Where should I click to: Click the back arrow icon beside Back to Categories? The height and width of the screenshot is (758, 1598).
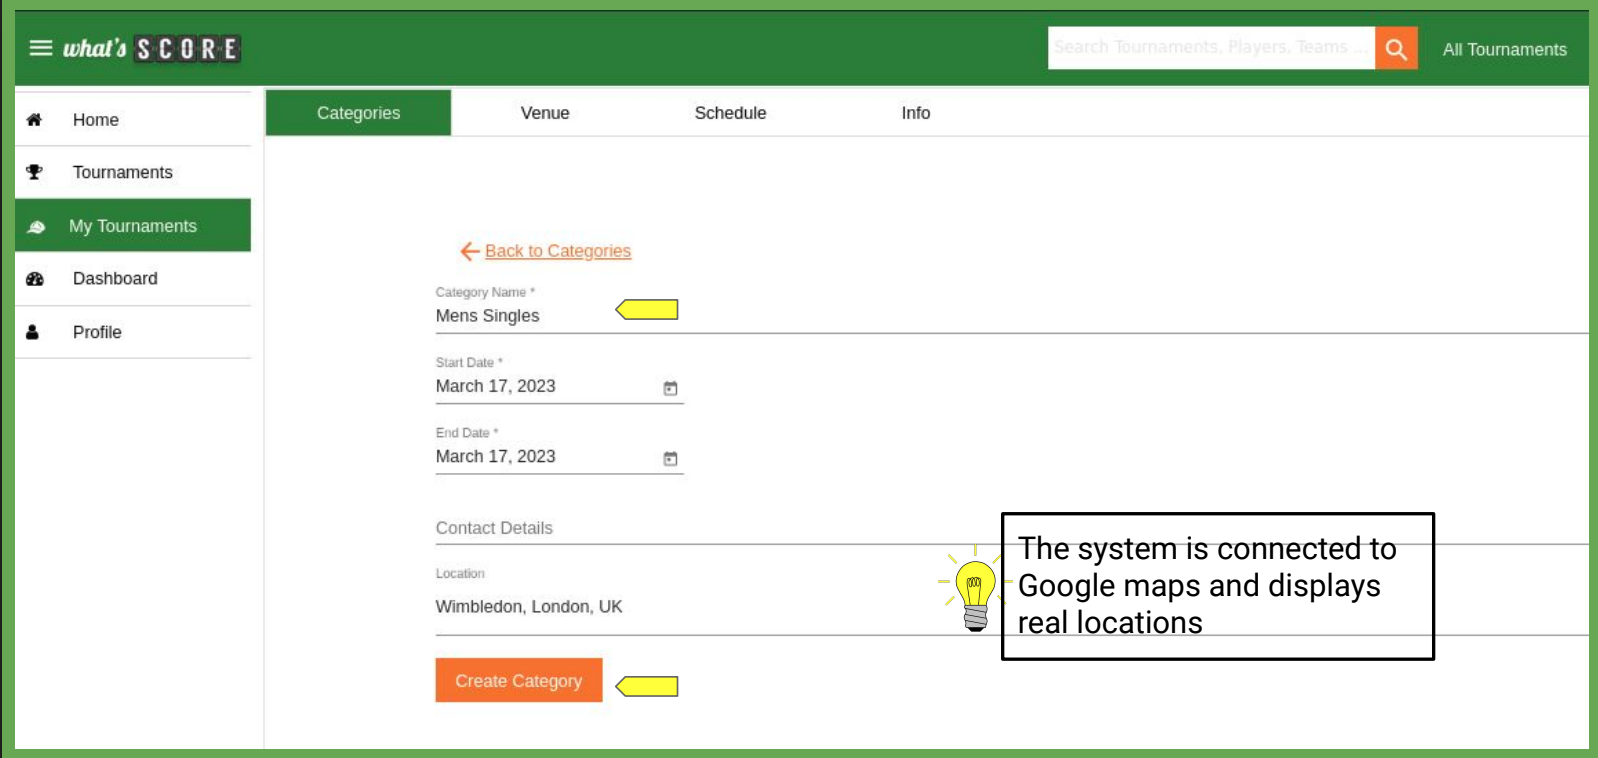469,251
